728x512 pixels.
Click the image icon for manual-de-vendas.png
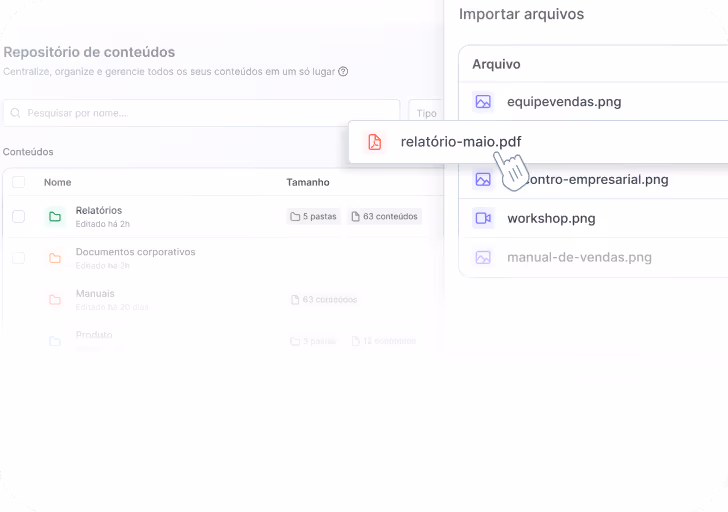point(483,257)
